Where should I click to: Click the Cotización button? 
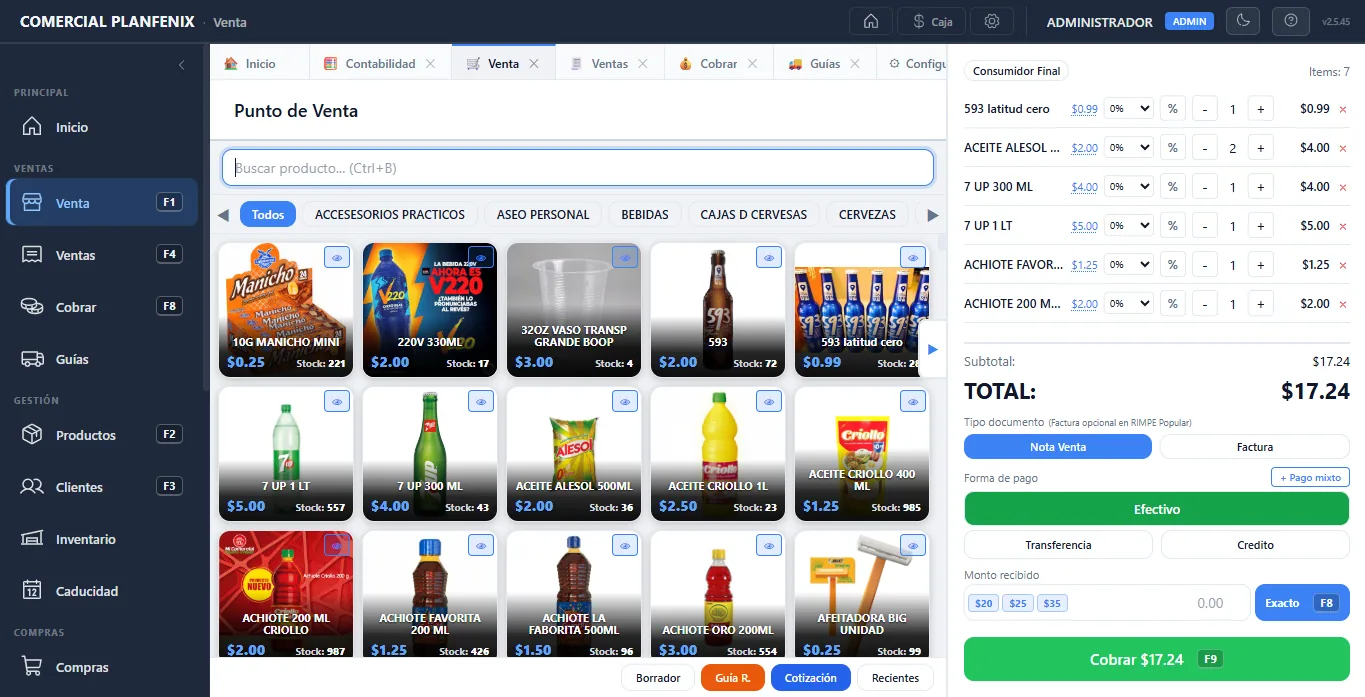click(x=810, y=678)
